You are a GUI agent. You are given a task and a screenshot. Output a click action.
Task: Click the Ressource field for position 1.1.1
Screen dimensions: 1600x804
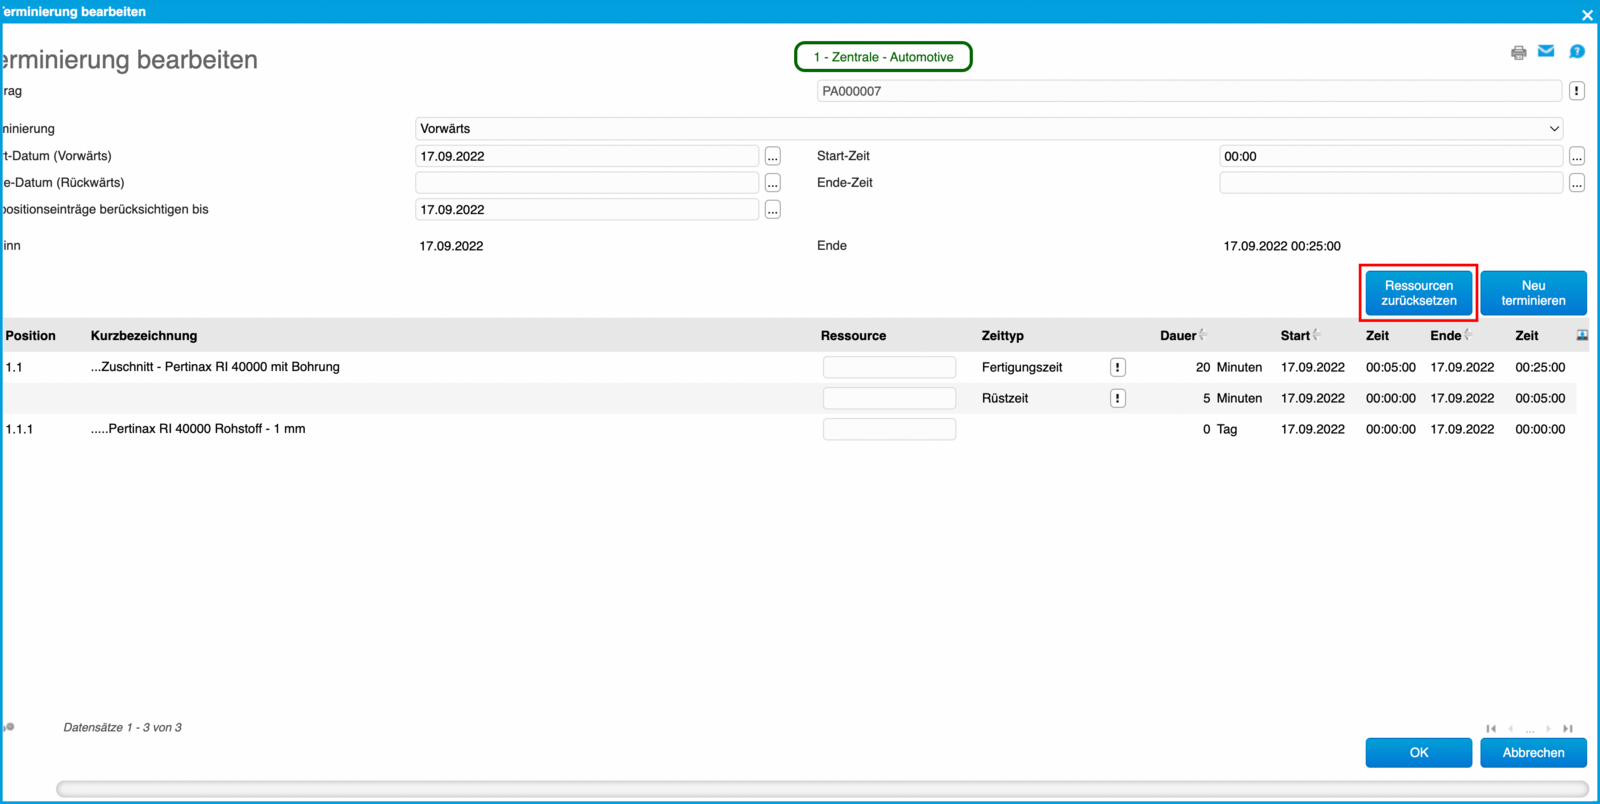pos(889,429)
